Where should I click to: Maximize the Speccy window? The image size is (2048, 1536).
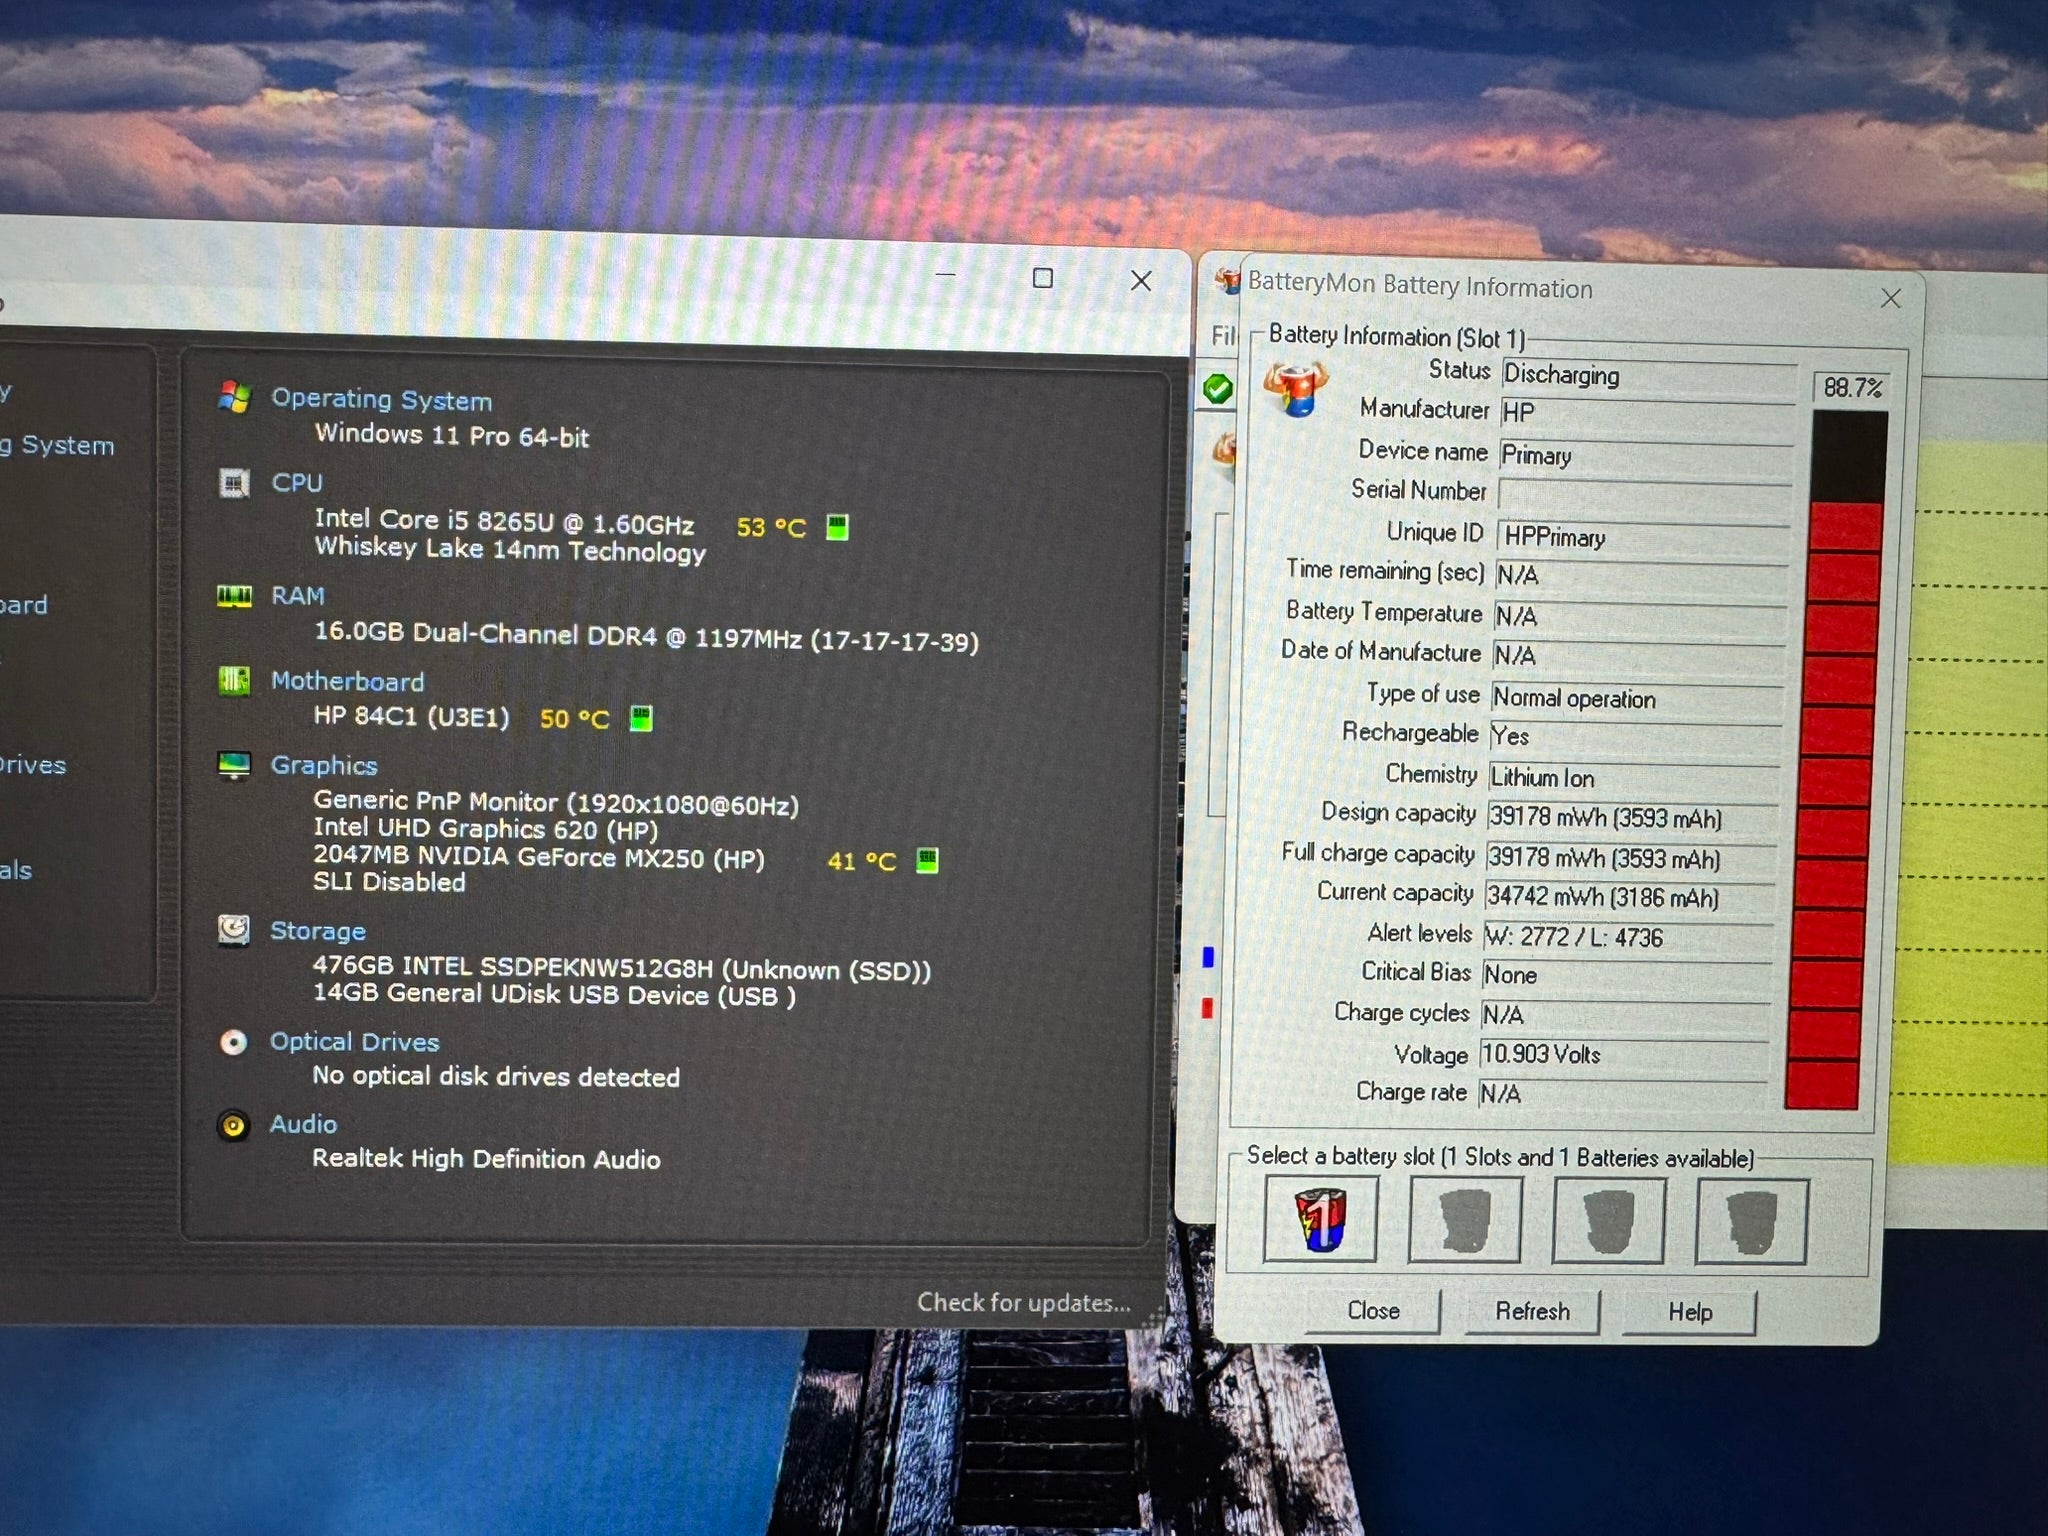tap(1043, 278)
